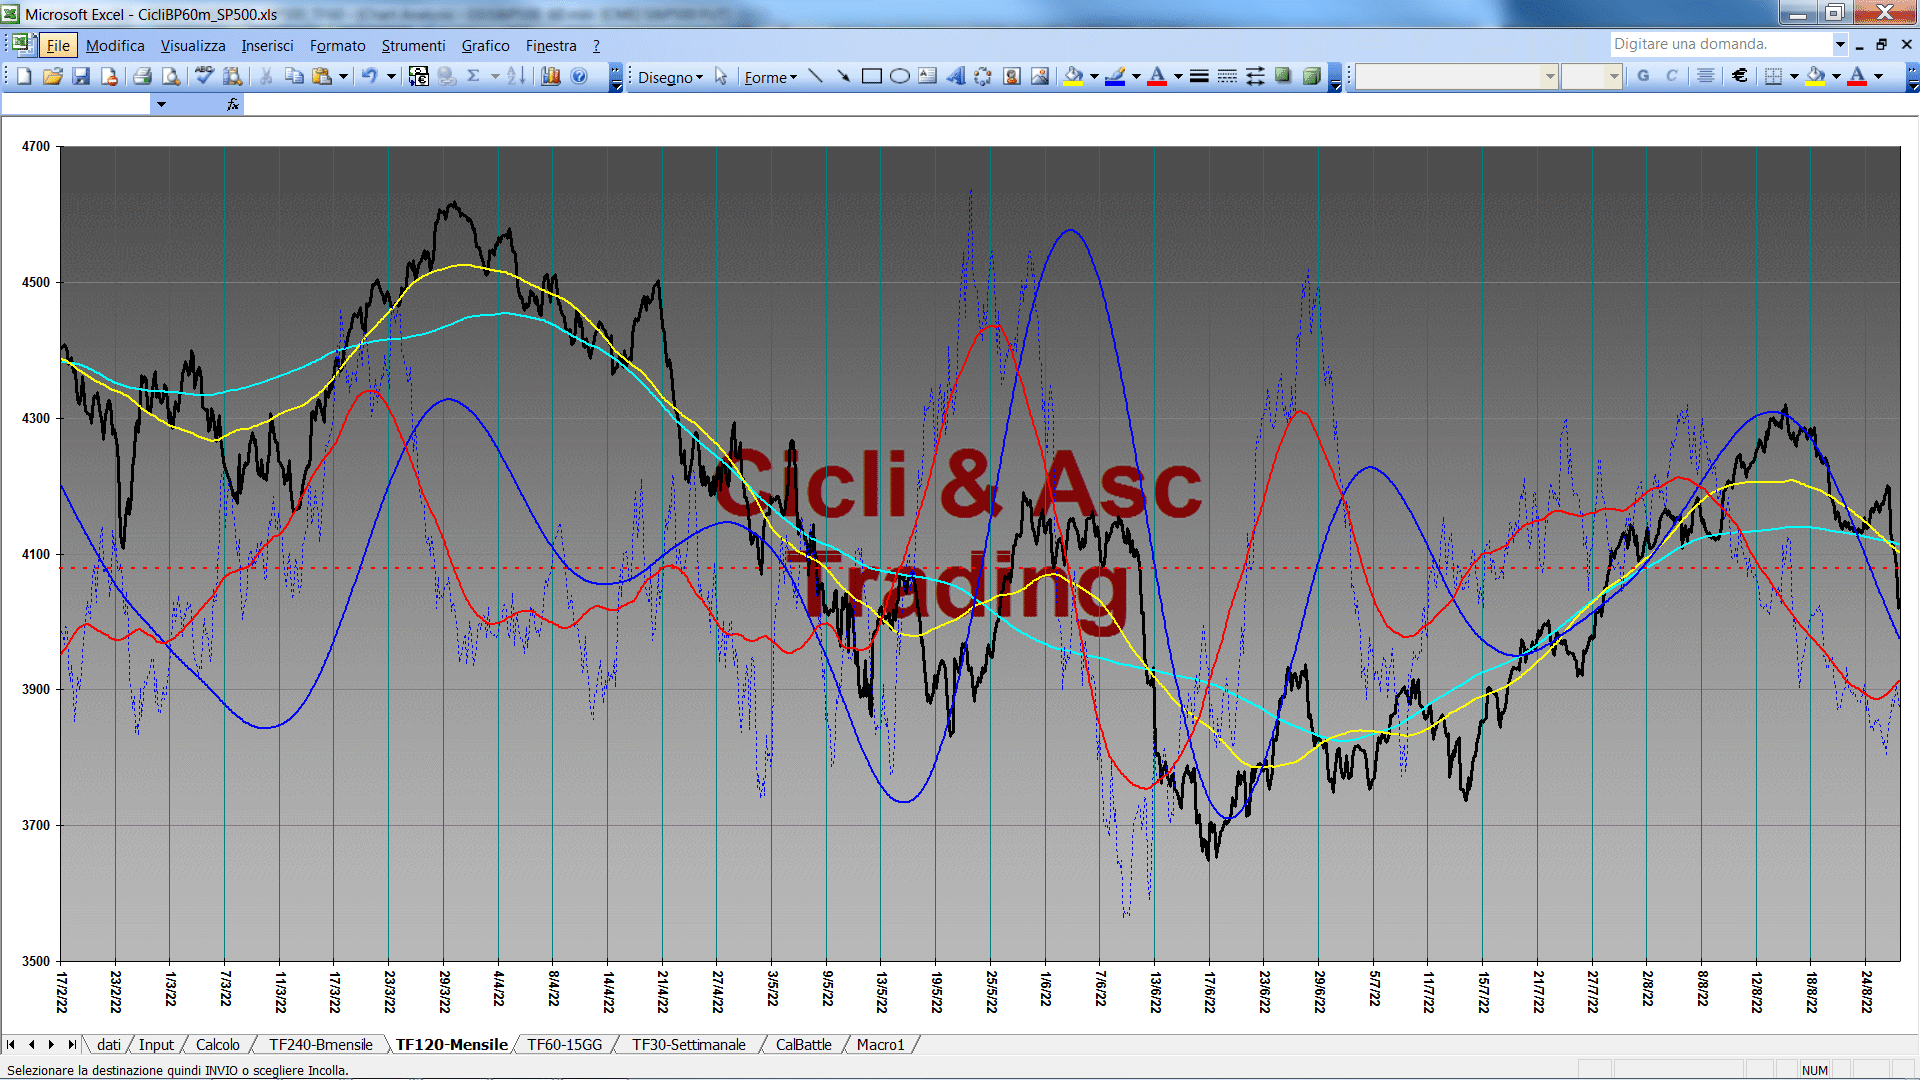Insert a Text Box from Drawing toolbar
Screen dimensions: 1920x1080
click(928, 76)
